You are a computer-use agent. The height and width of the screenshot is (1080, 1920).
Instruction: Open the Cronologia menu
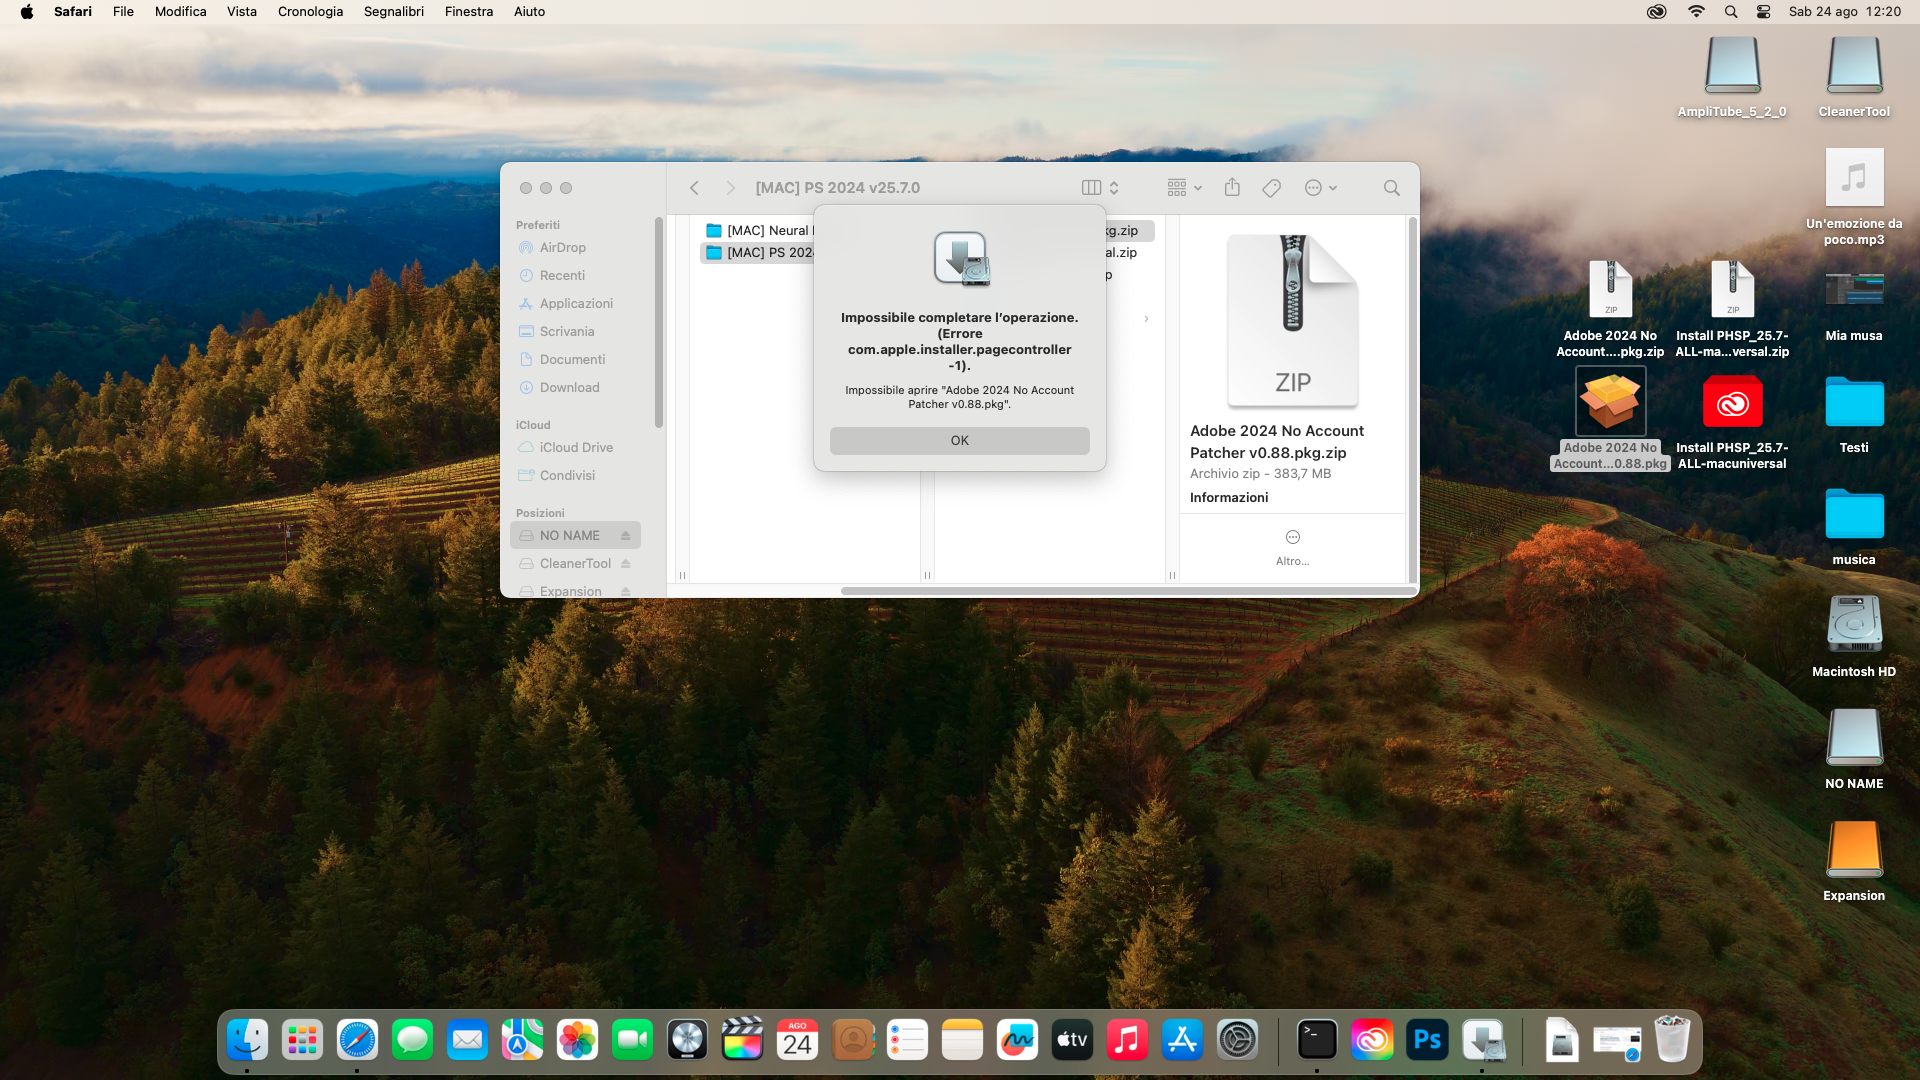310,12
